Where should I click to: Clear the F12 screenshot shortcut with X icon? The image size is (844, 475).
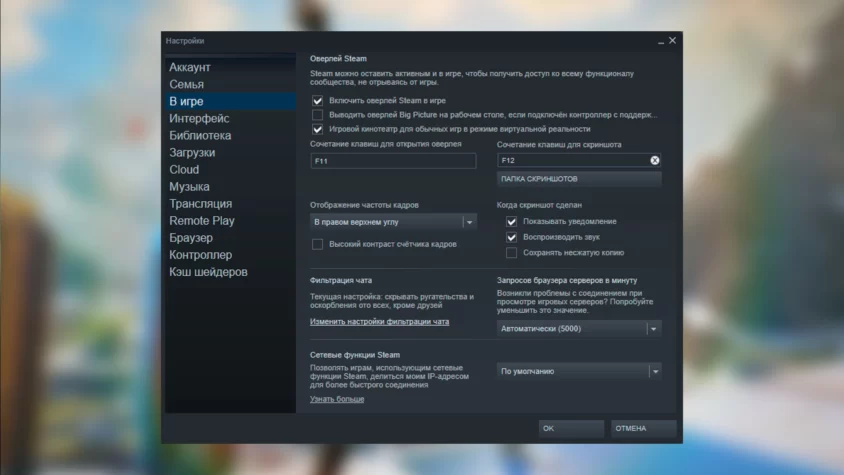(x=655, y=160)
